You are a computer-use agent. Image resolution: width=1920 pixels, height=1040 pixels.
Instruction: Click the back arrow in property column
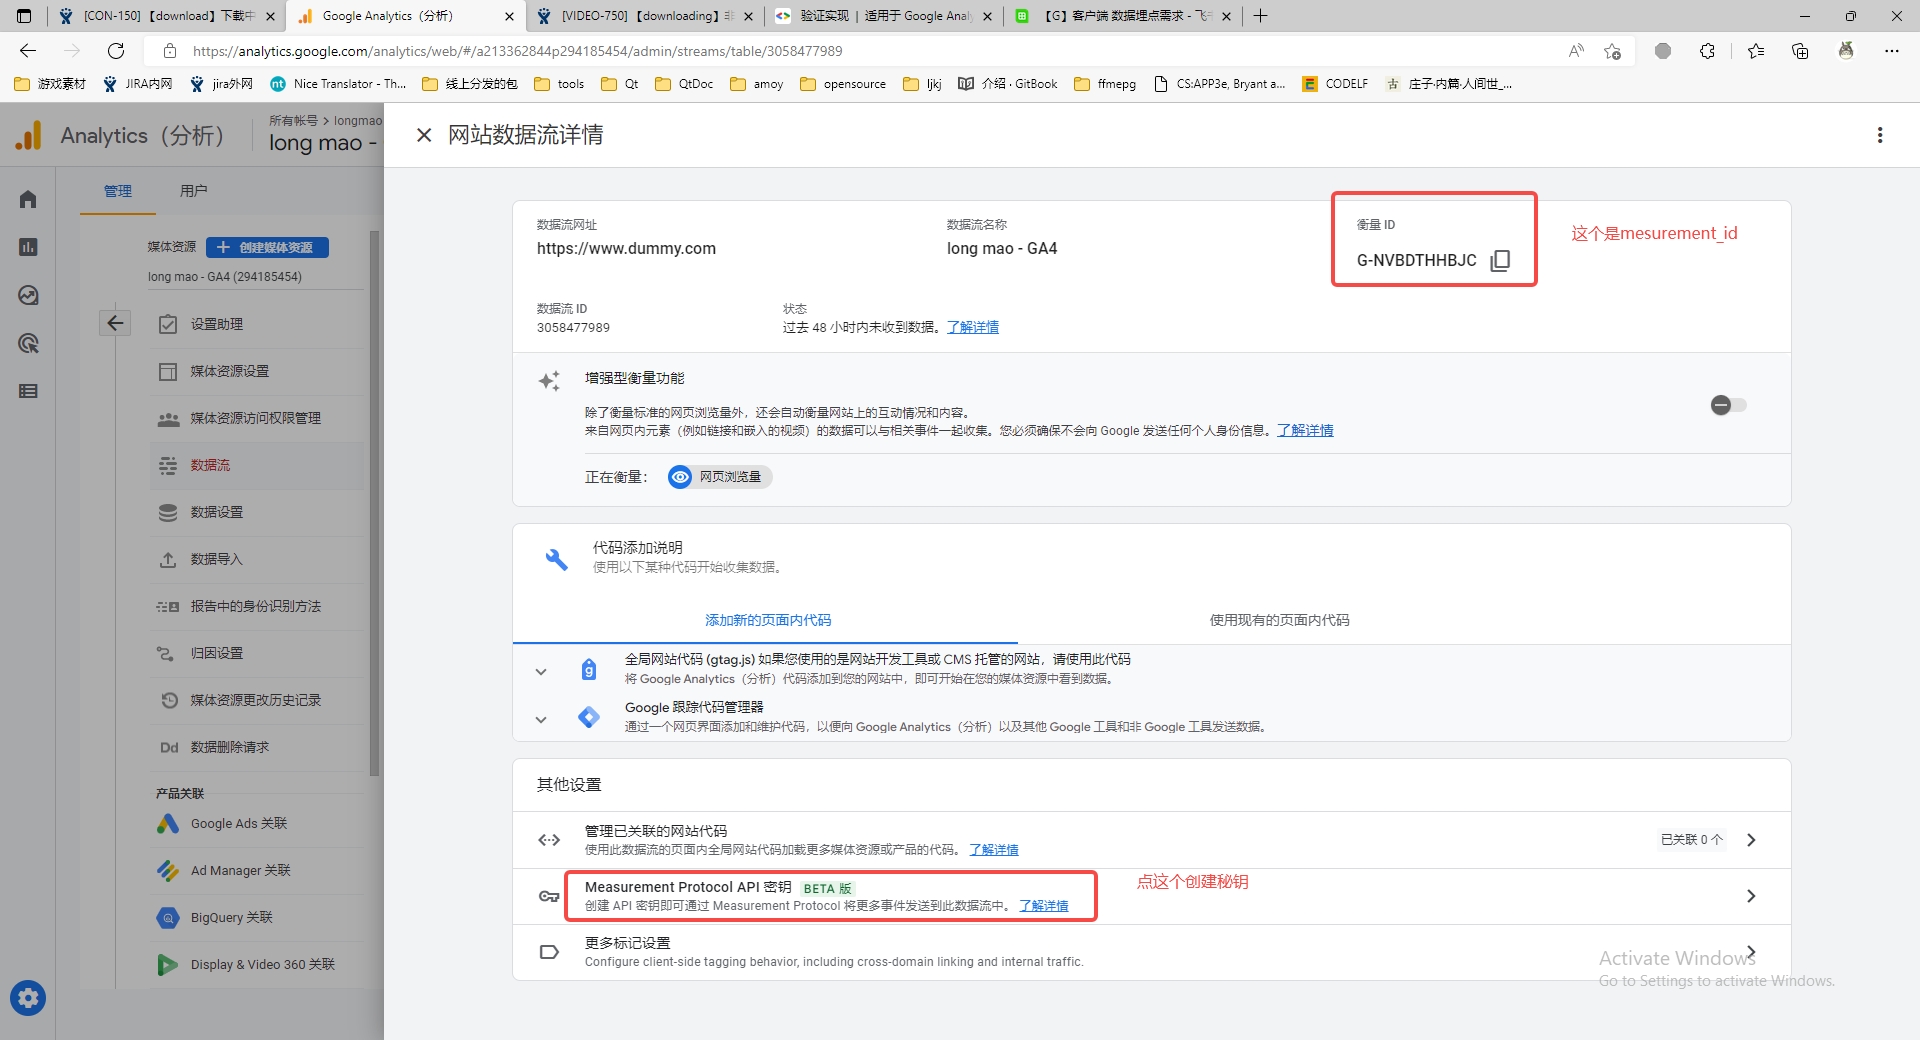tap(116, 323)
